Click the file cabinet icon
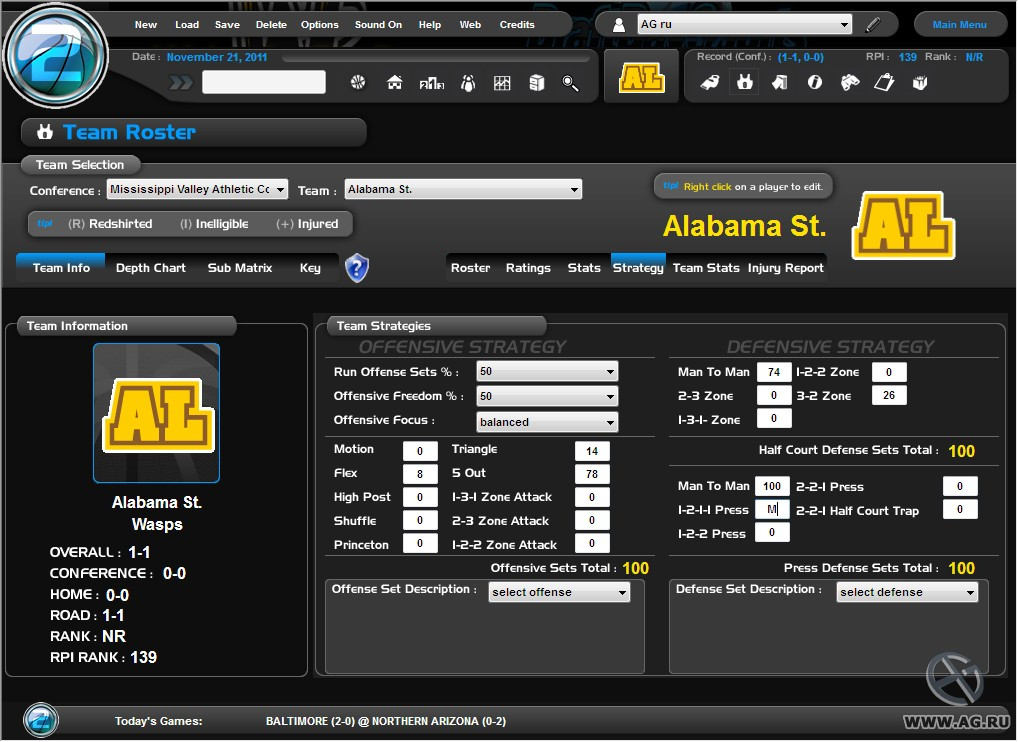The image size is (1018, 742). pos(536,83)
